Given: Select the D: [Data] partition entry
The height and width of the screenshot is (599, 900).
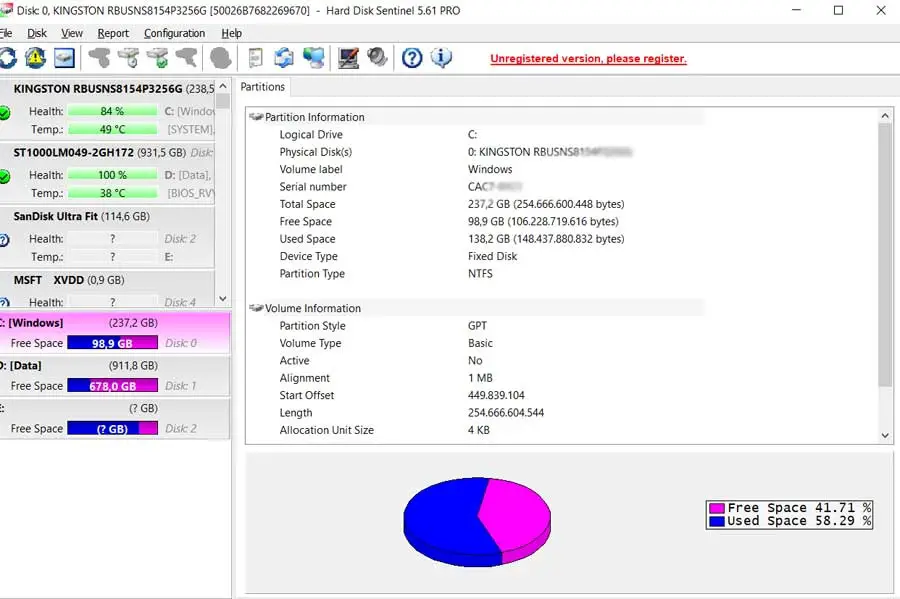Looking at the screenshot, I should [115, 376].
